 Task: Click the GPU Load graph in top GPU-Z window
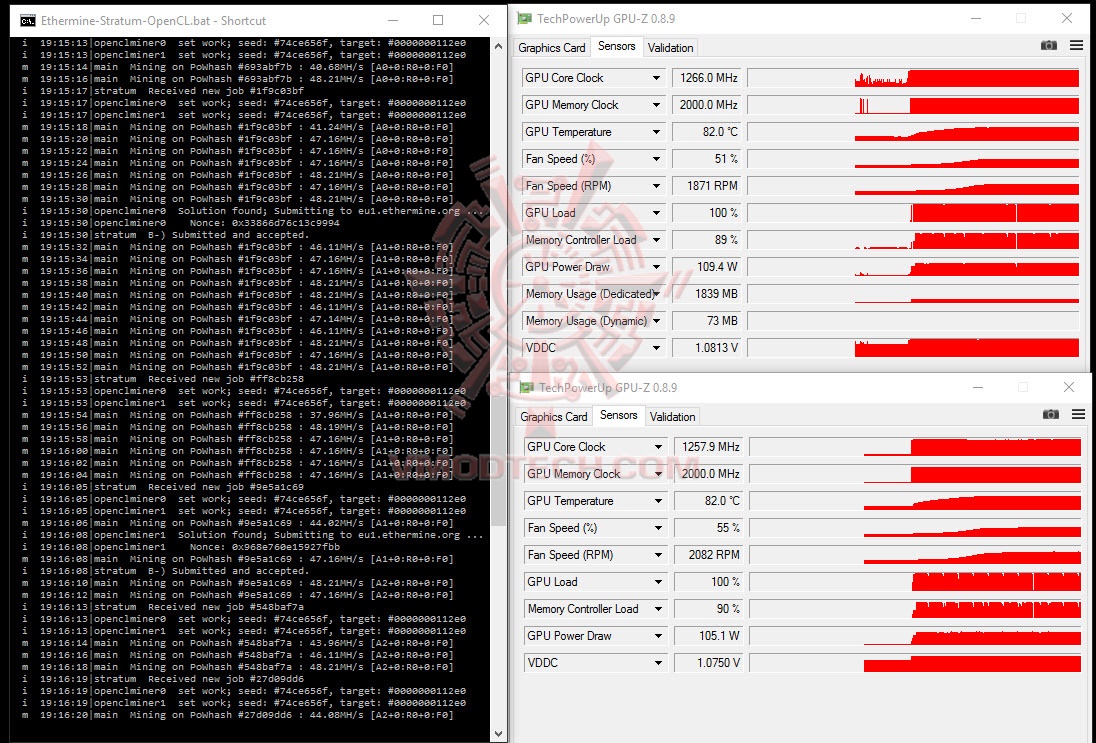(x=914, y=213)
